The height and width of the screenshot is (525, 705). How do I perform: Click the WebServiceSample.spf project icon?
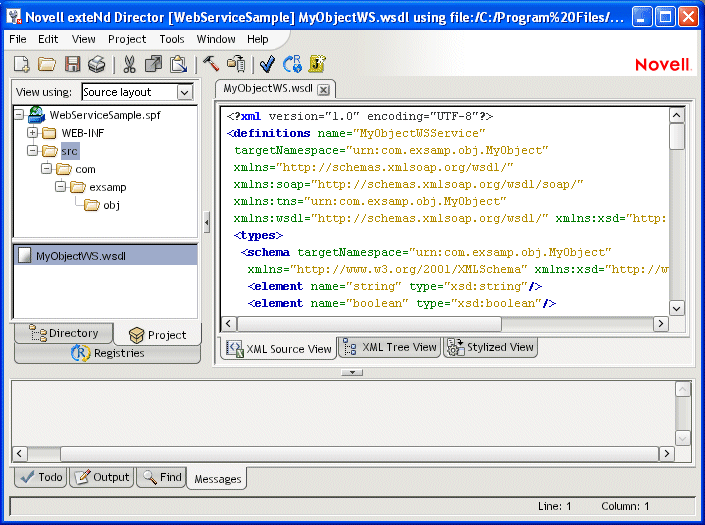coord(36,115)
